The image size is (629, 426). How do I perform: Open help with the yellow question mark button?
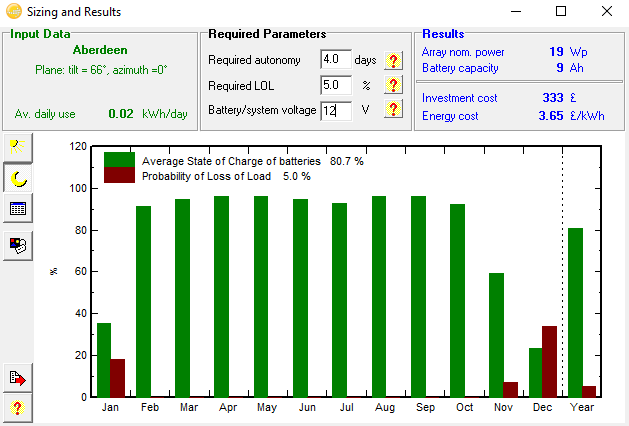click(18, 407)
